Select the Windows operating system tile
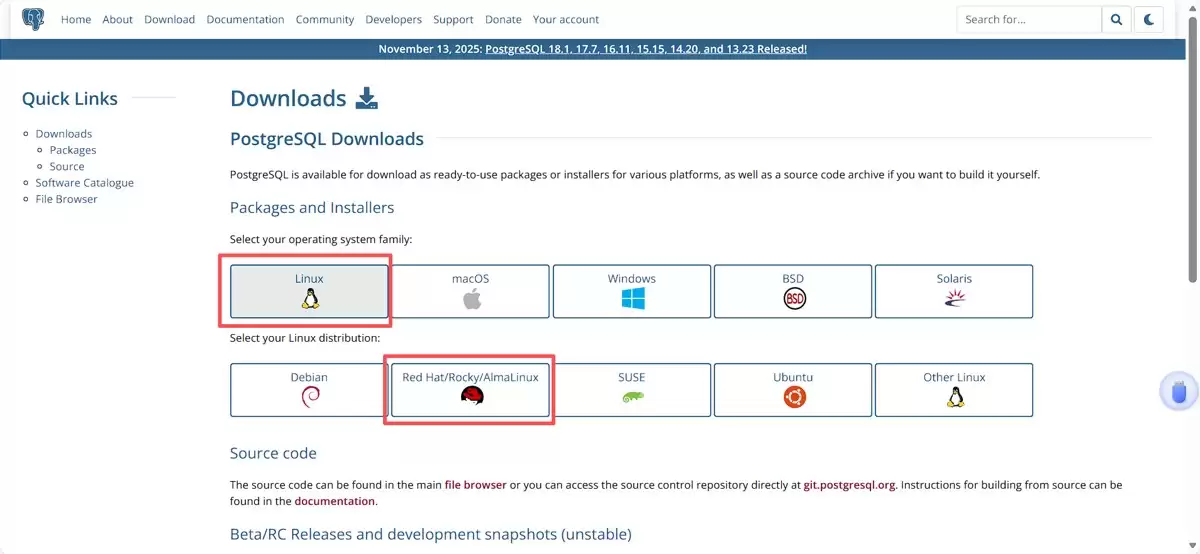Screen dimensions: 1200x554 [x=632, y=291]
